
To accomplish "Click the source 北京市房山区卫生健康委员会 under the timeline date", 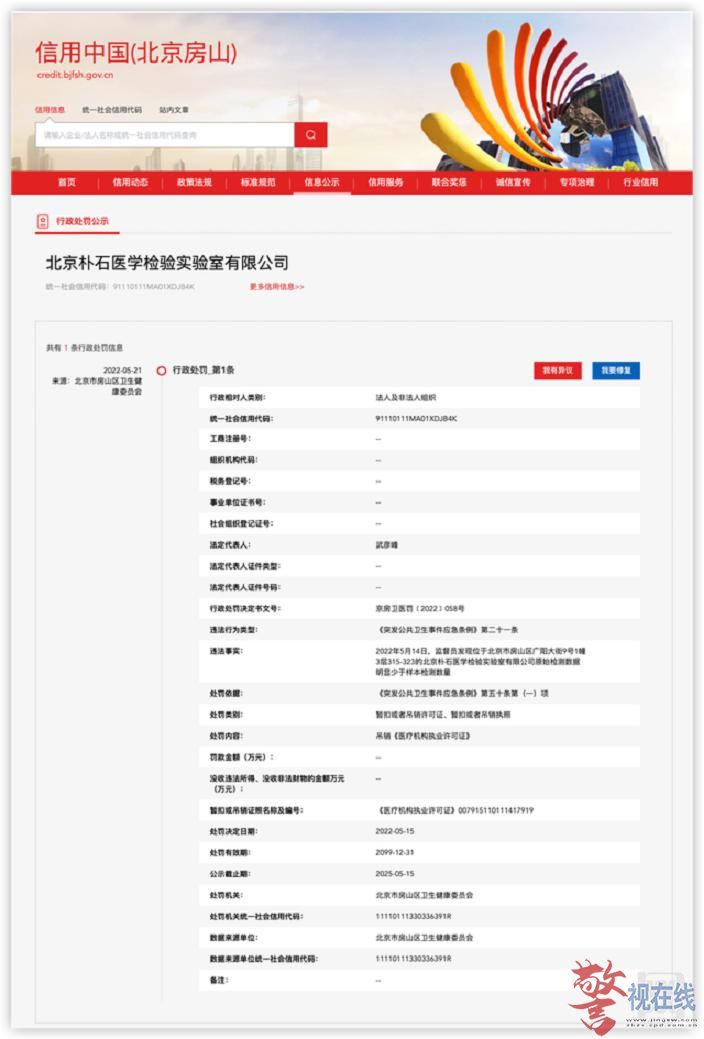I will [108, 386].
